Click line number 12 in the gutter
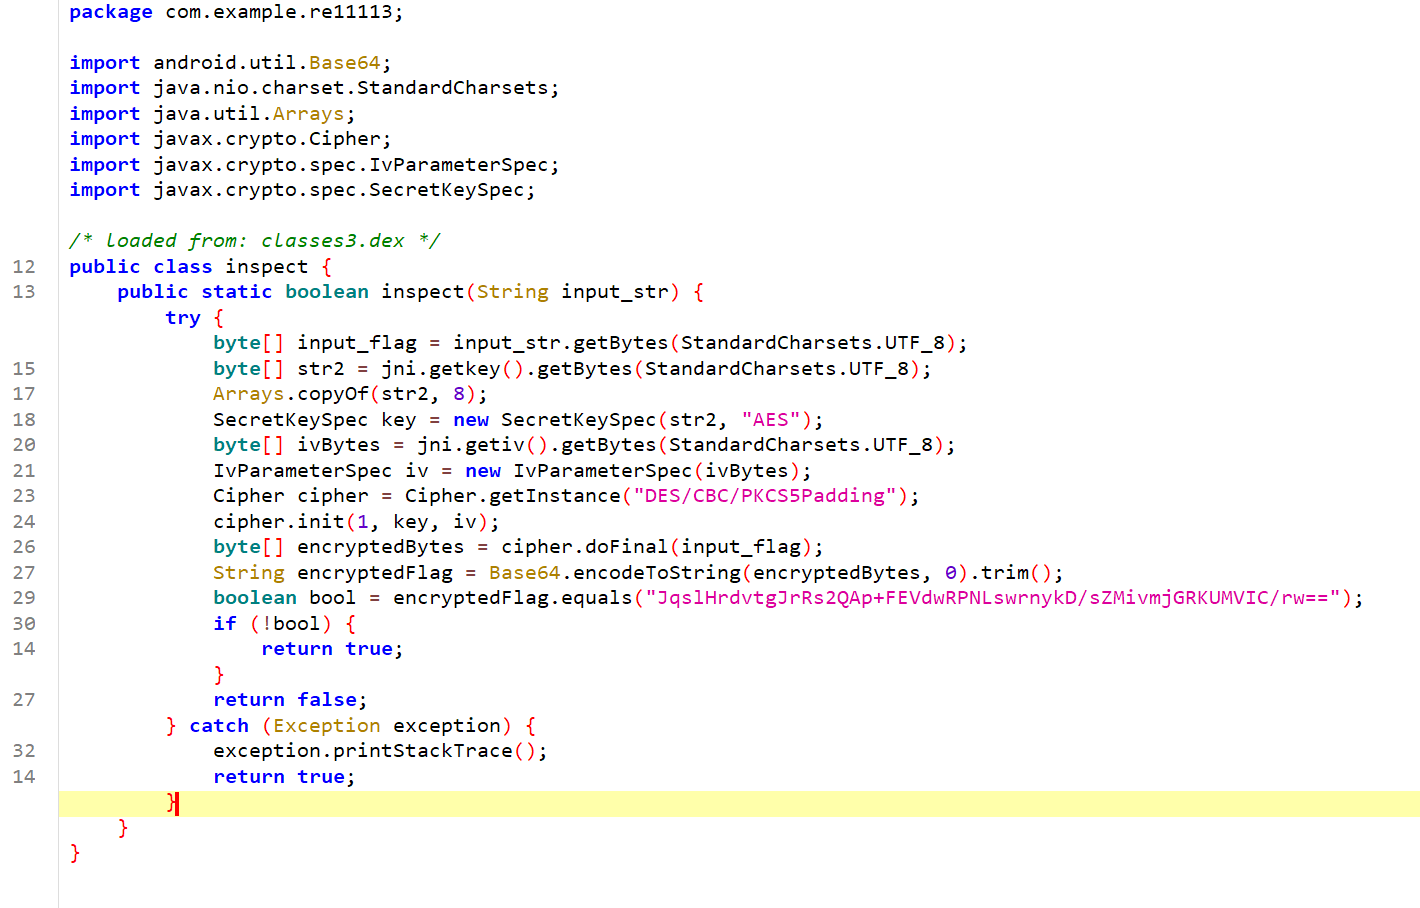1420x908 pixels. [x=24, y=267]
